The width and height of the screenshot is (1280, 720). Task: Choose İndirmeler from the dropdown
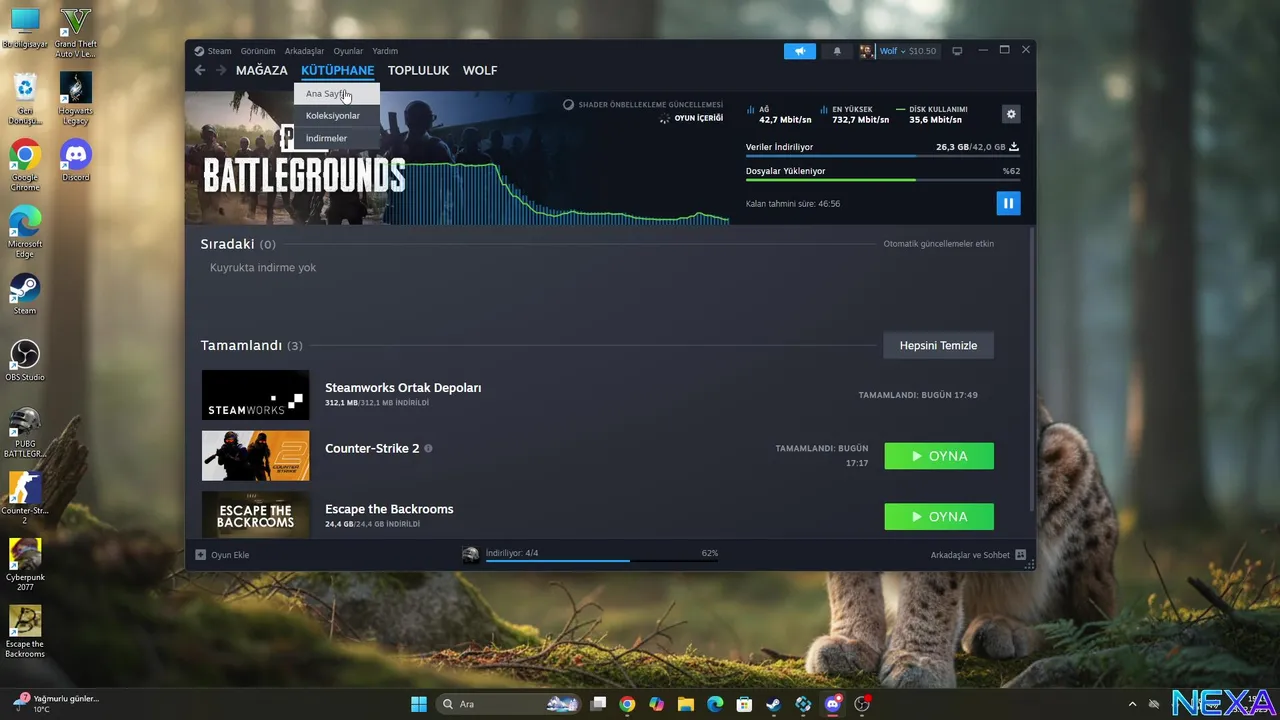click(x=337, y=138)
